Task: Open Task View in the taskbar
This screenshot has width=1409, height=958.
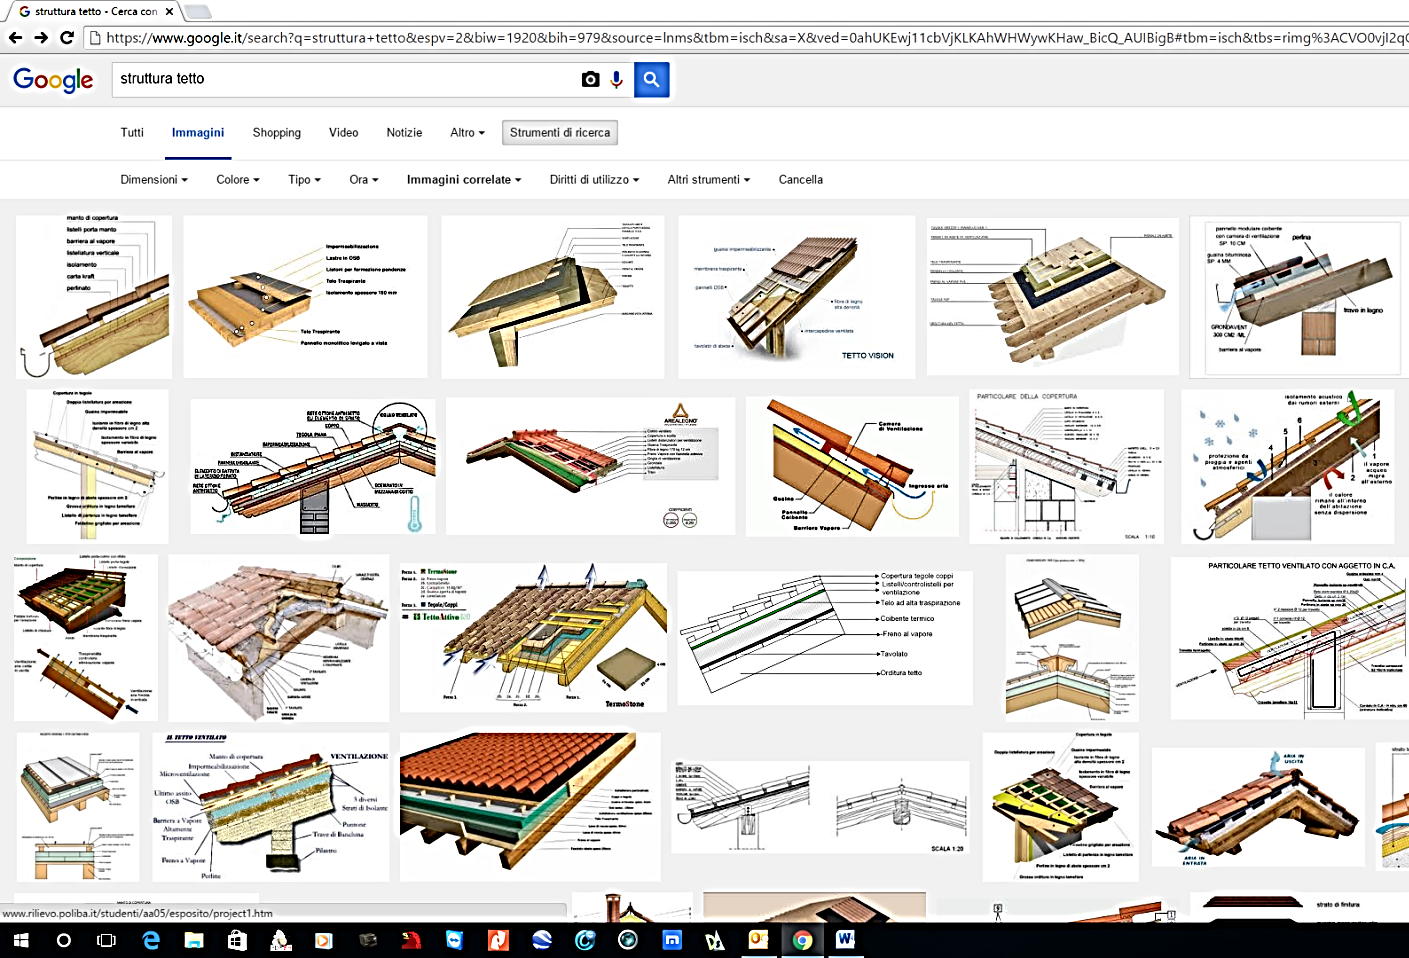Action: (x=106, y=940)
